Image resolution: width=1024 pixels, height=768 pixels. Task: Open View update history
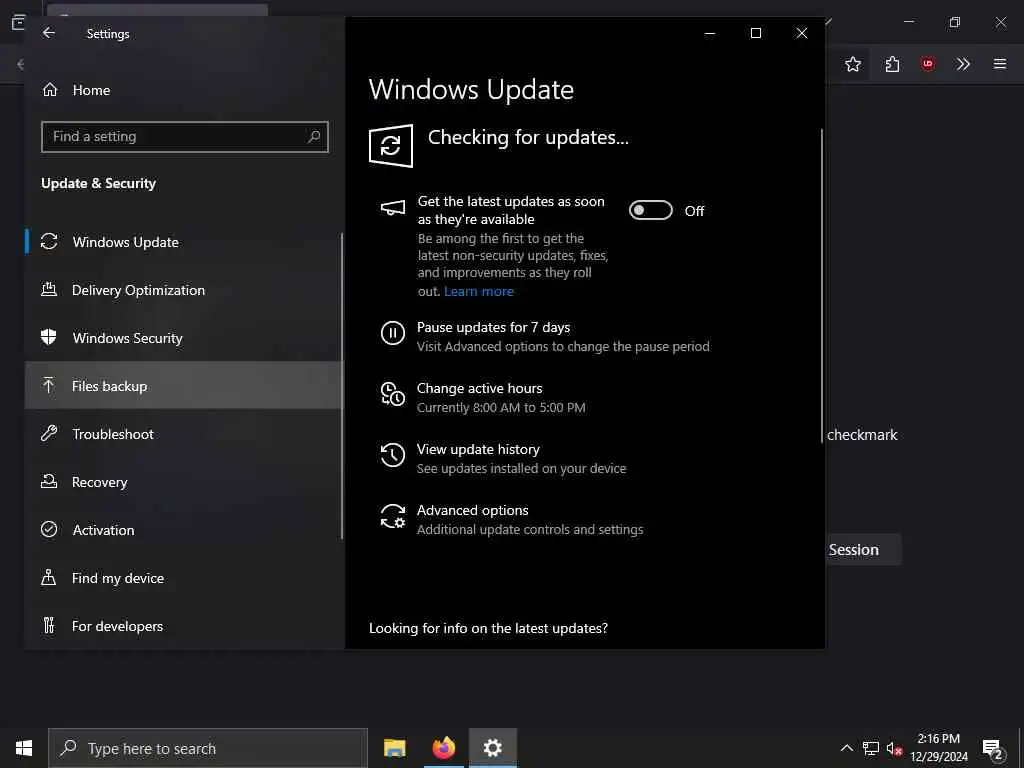[503, 458]
